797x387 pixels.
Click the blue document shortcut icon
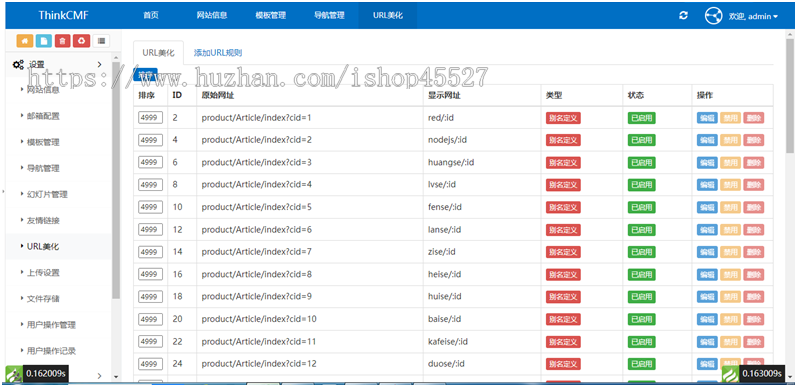pyautogui.click(x=44, y=41)
